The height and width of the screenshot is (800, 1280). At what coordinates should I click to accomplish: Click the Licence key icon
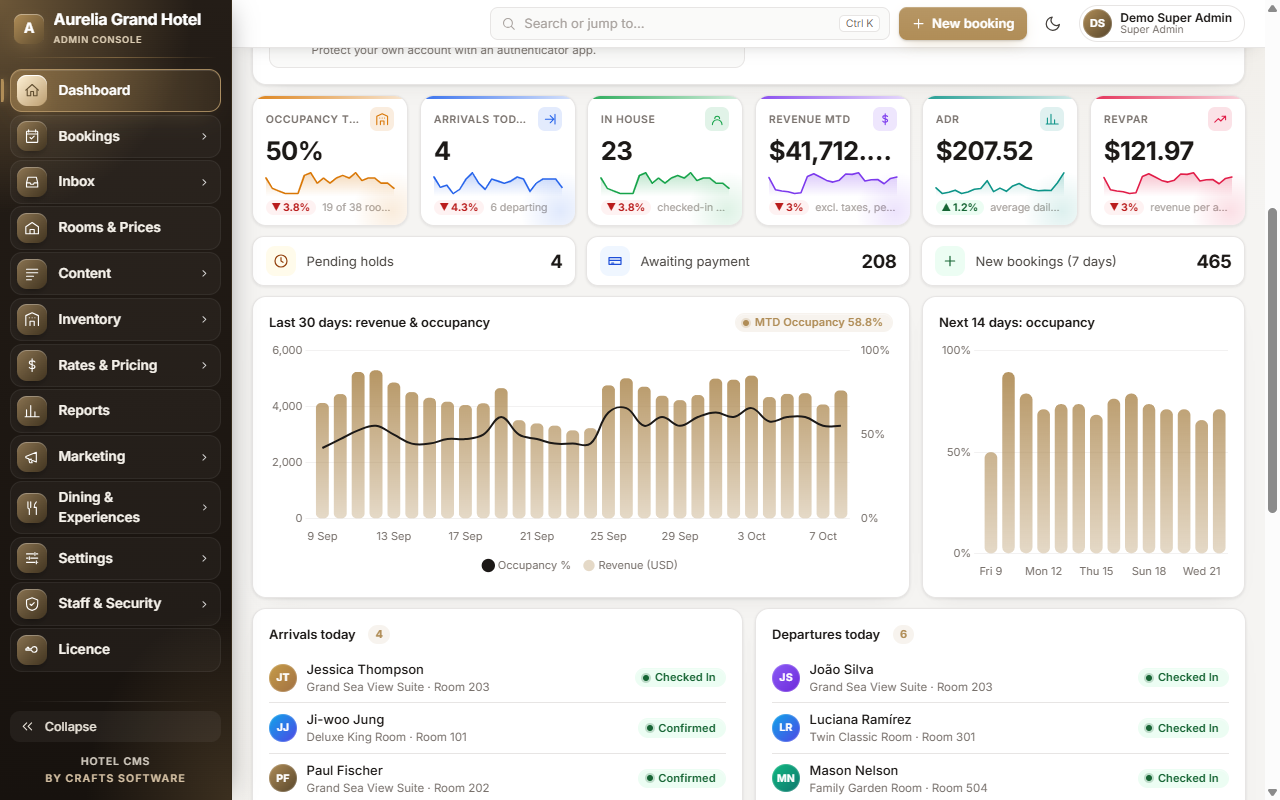coord(32,649)
